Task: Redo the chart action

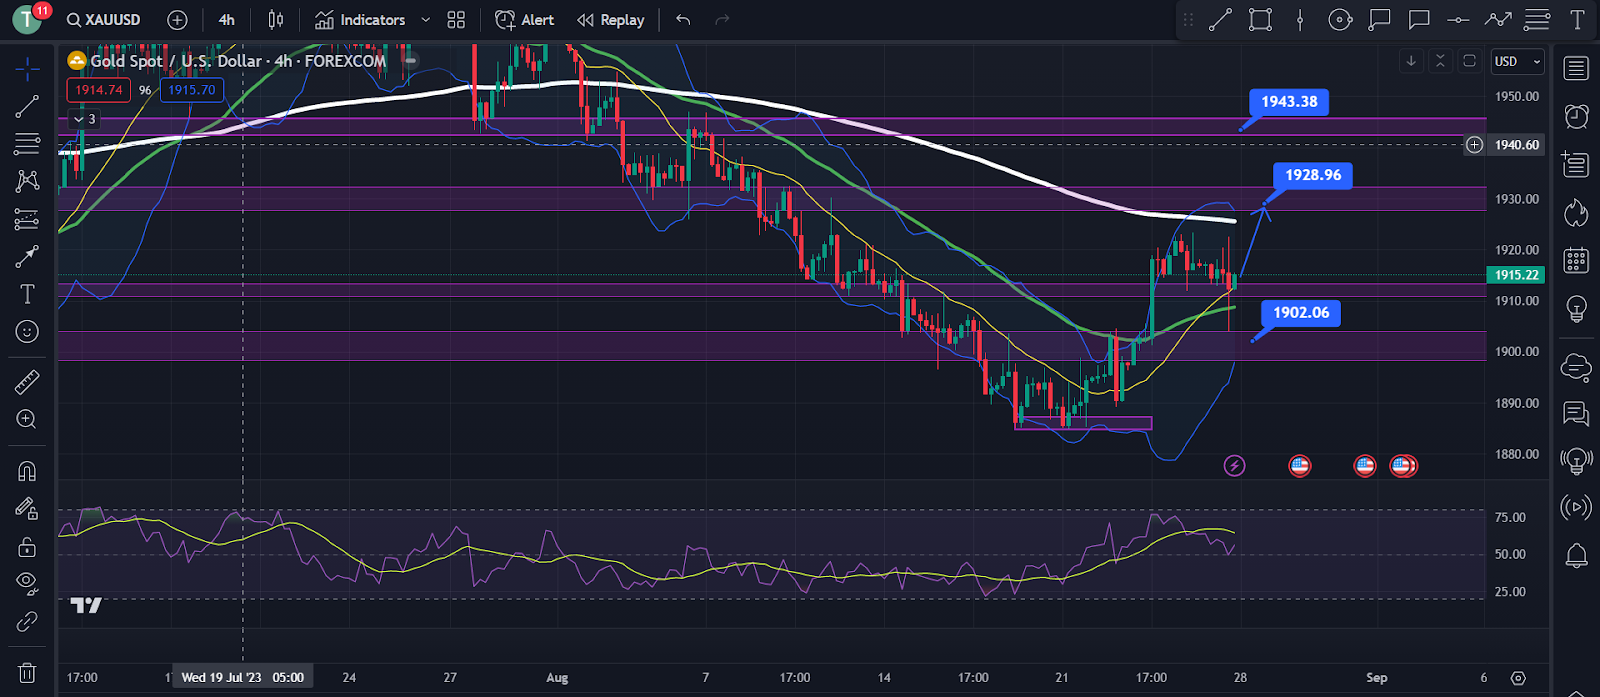Action: pyautogui.click(x=722, y=20)
